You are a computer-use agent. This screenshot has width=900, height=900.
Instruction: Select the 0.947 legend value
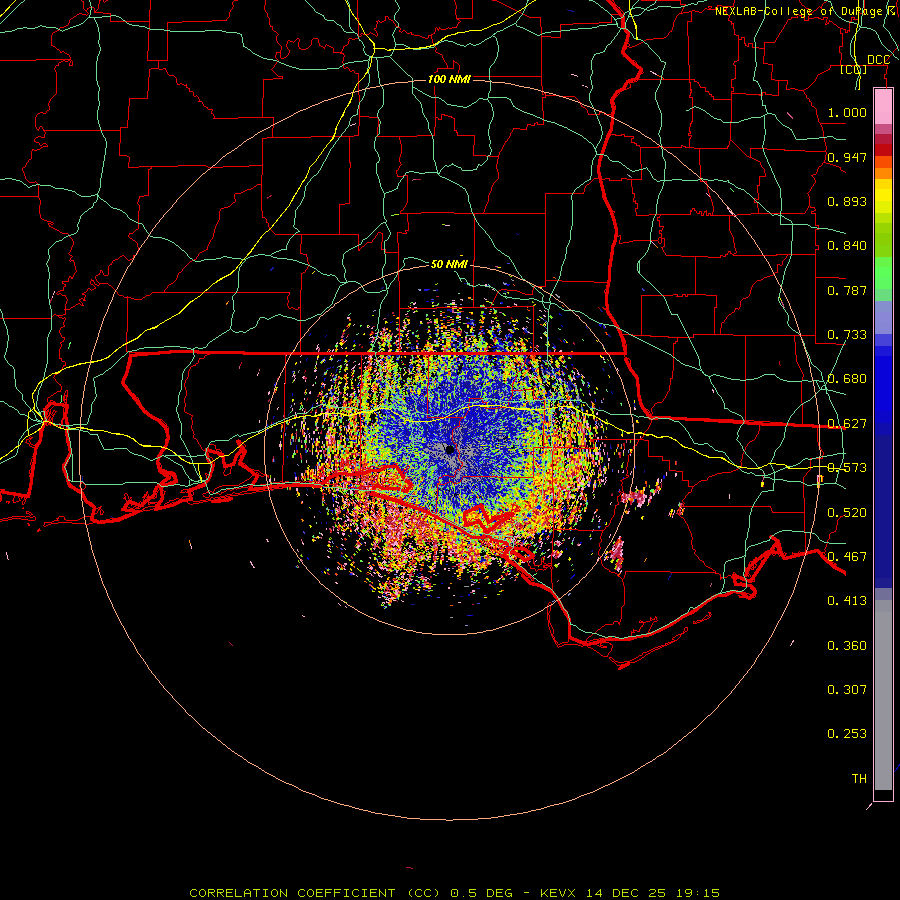(847, 157)
